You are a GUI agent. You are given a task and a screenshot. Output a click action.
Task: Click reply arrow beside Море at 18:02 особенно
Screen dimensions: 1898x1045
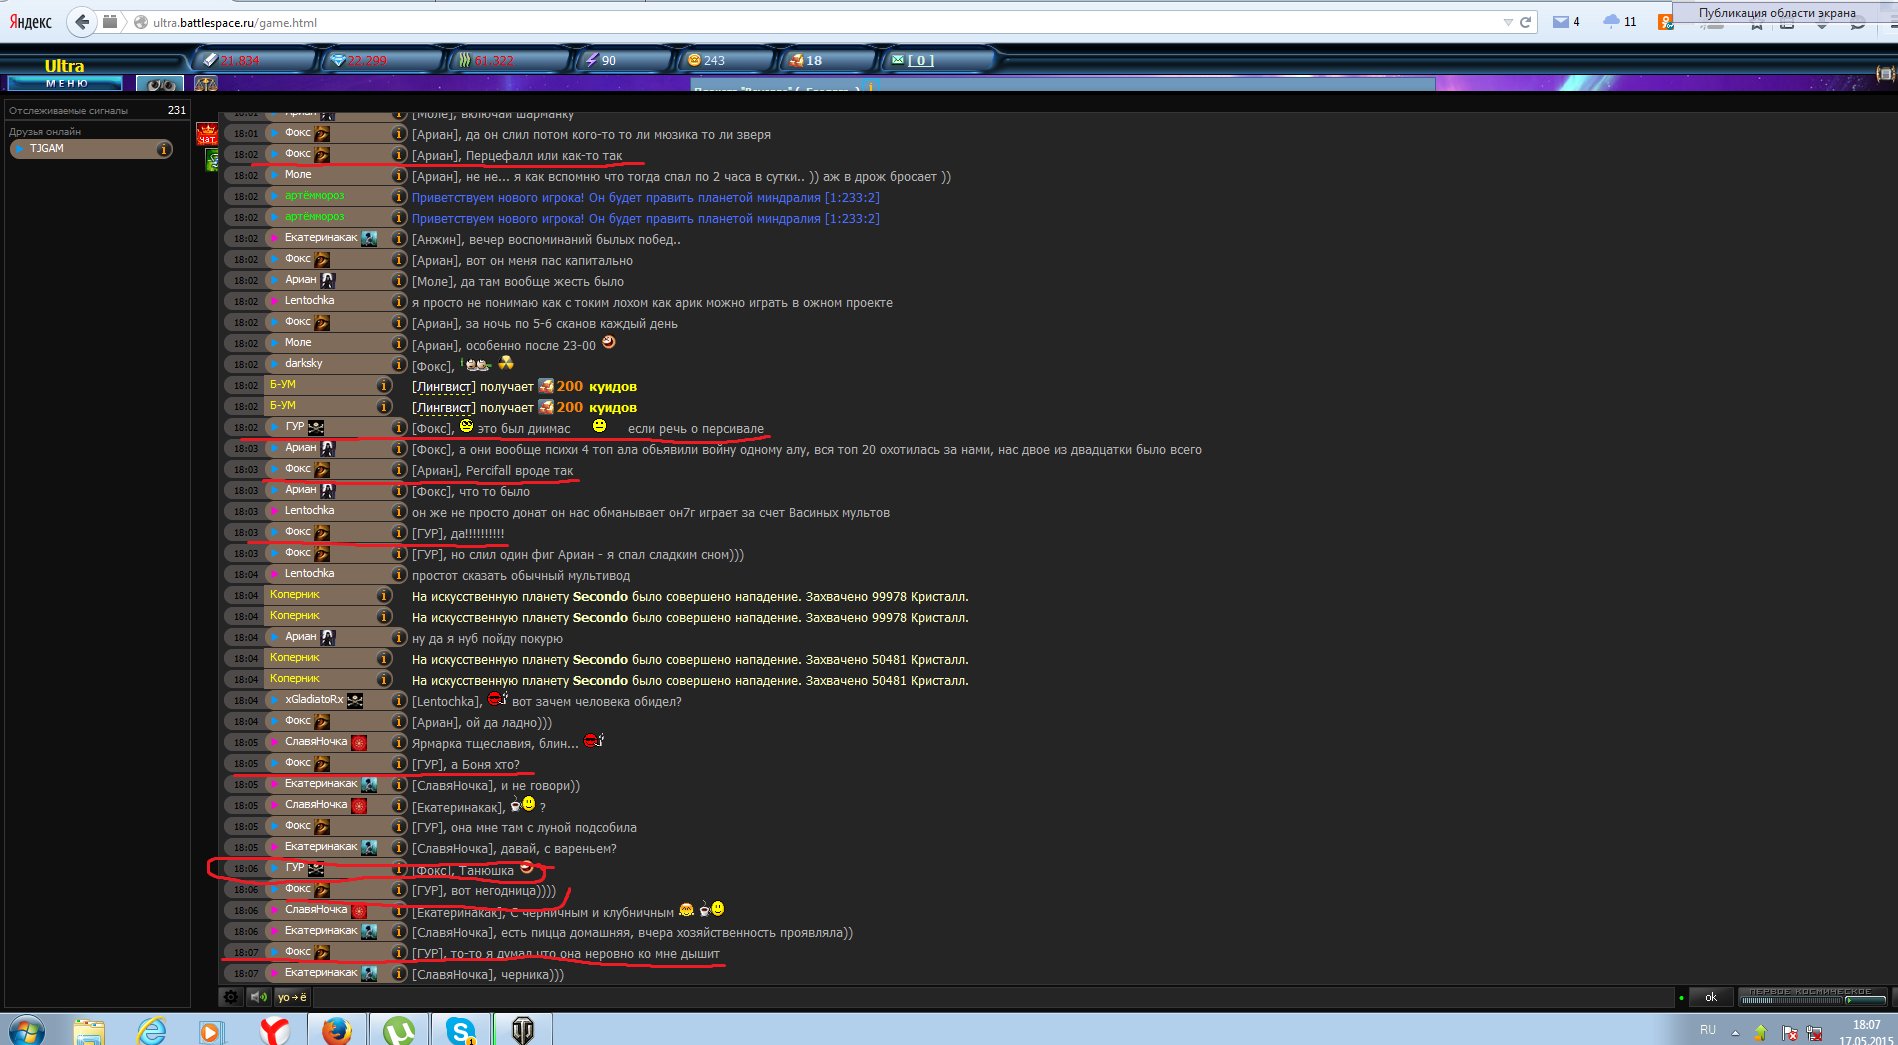tap(274, 344)
